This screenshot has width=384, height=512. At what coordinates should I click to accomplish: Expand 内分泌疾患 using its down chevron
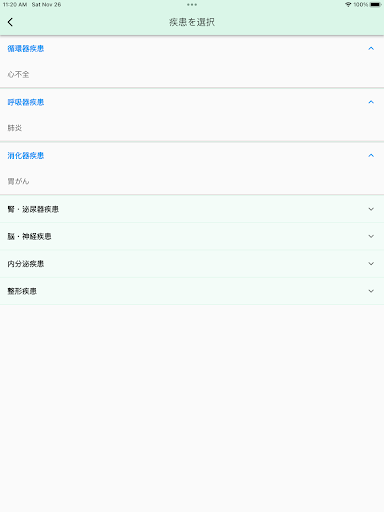click(x=371, y=264)
